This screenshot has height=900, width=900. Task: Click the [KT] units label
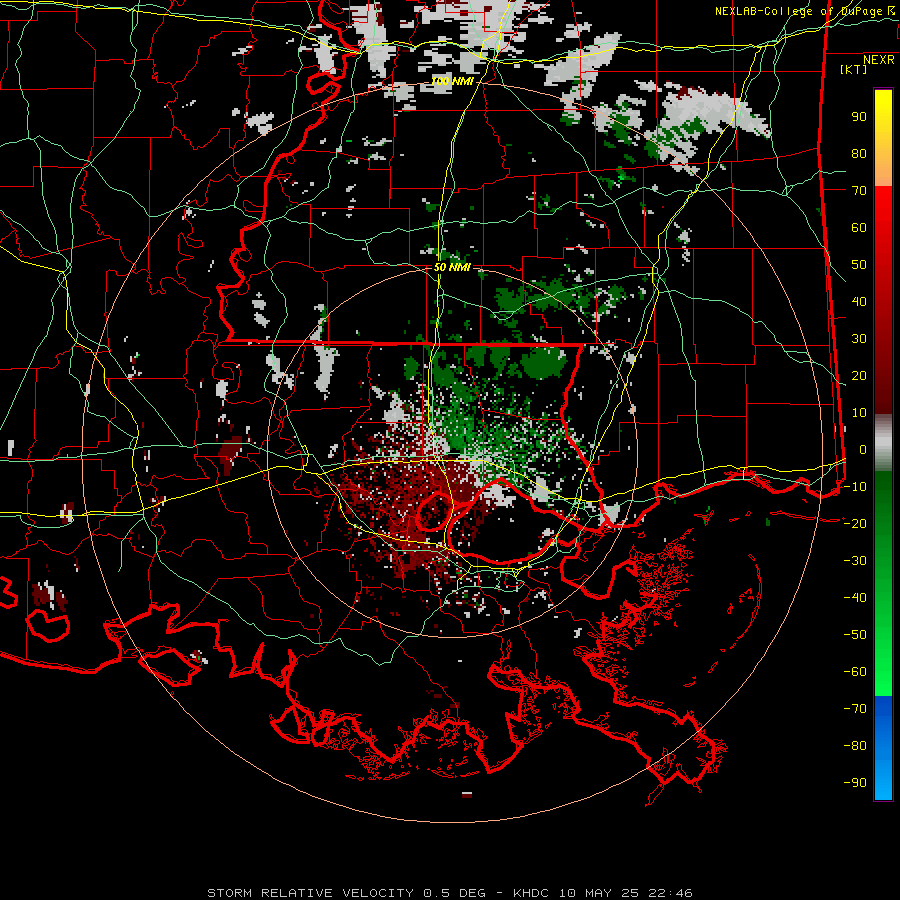pyautogui.click(x=854, y=69)
